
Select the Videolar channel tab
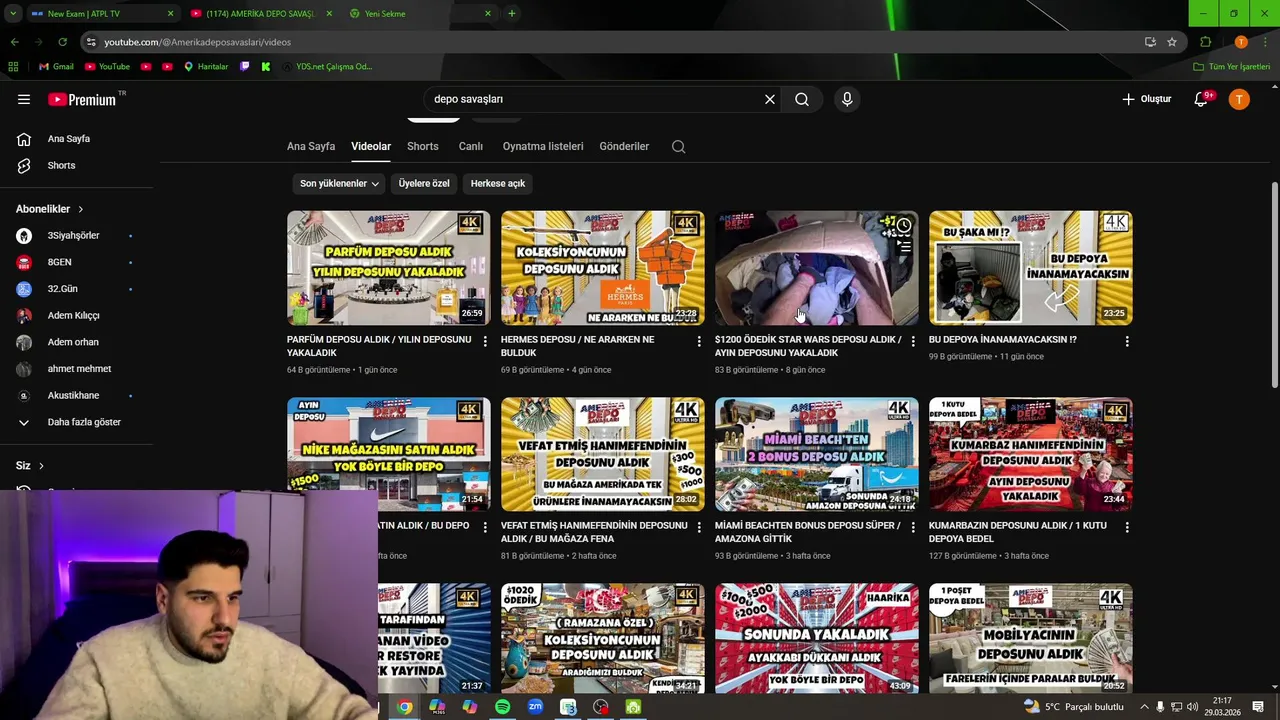tap(371, 146)
